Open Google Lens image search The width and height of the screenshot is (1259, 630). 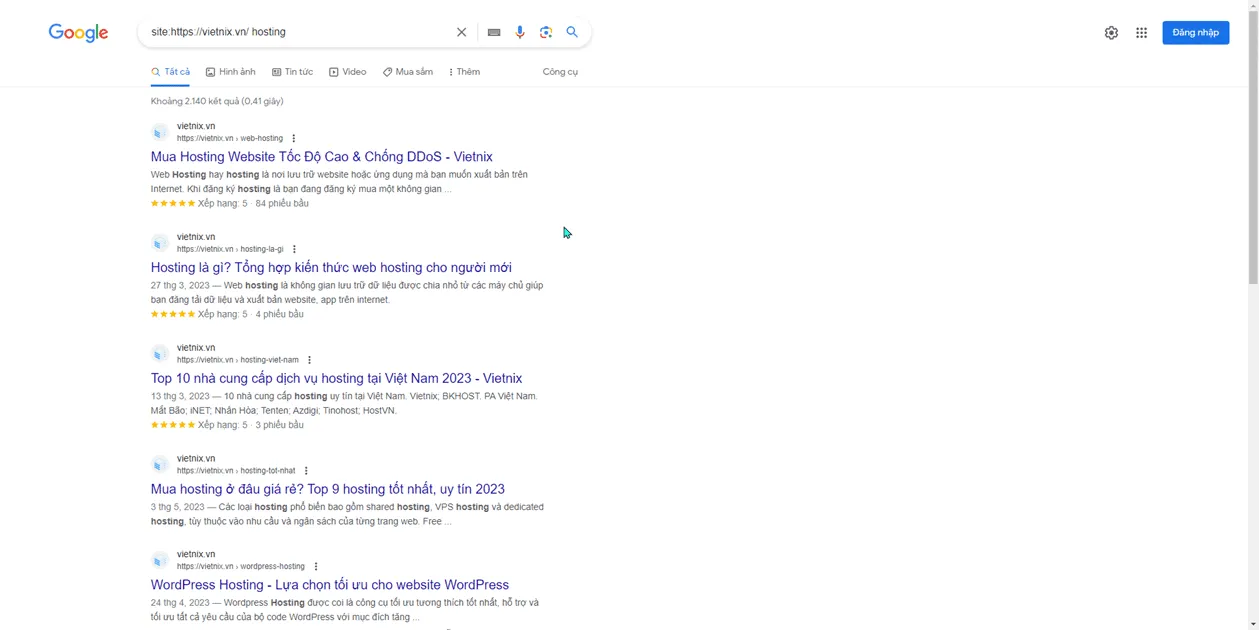click(x=545, y=31)
